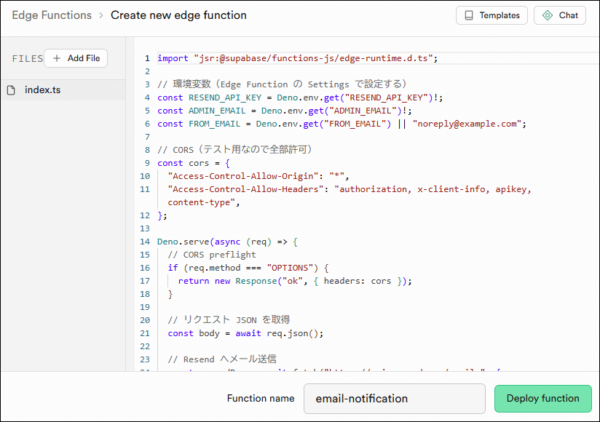This screenshot has width=600, height=422.
Task: Click line number 1 in the gutter
Action: tap(148, 59)
